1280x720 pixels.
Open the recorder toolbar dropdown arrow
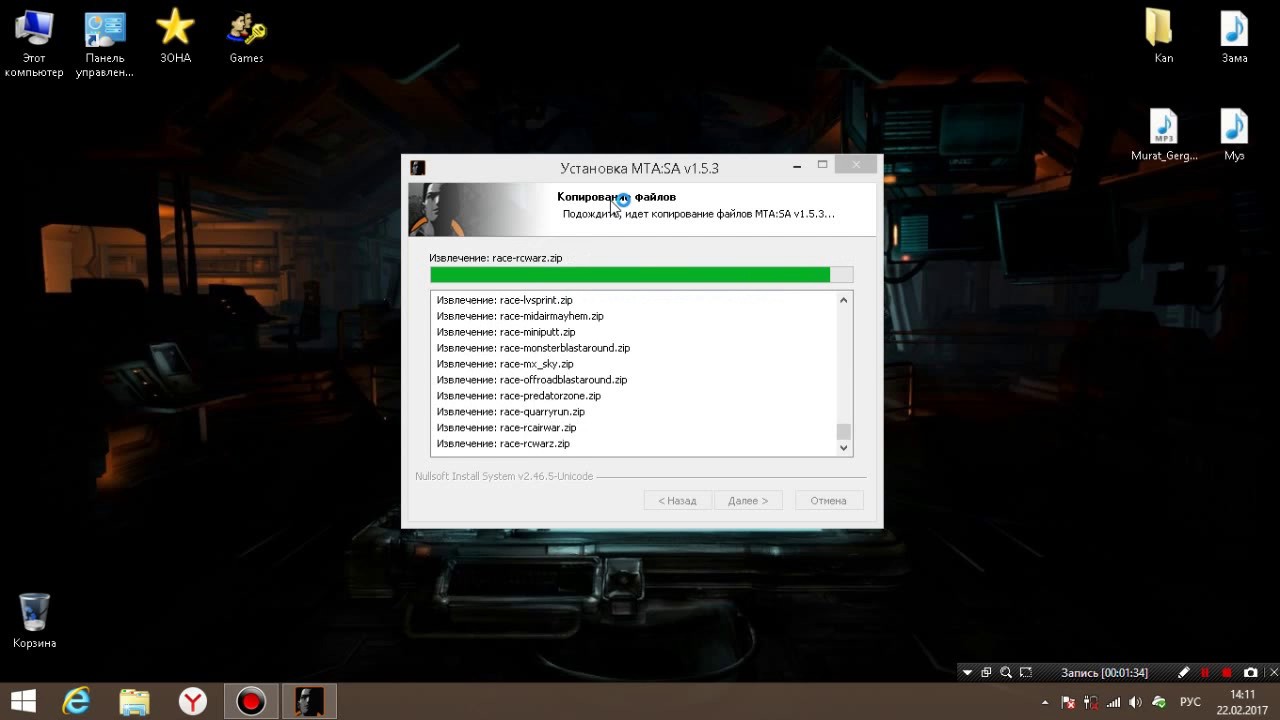(967, 673)
